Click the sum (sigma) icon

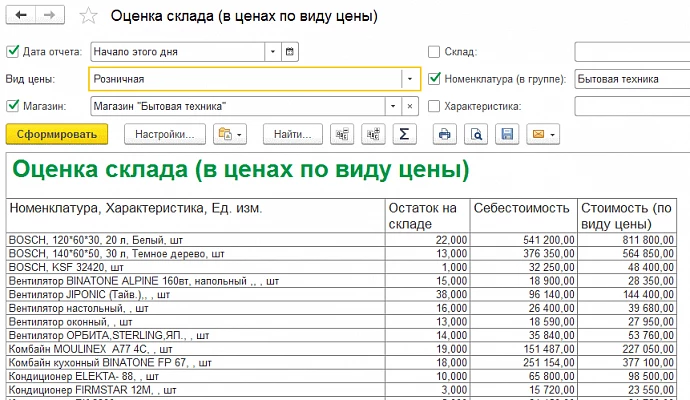[404, 134]
